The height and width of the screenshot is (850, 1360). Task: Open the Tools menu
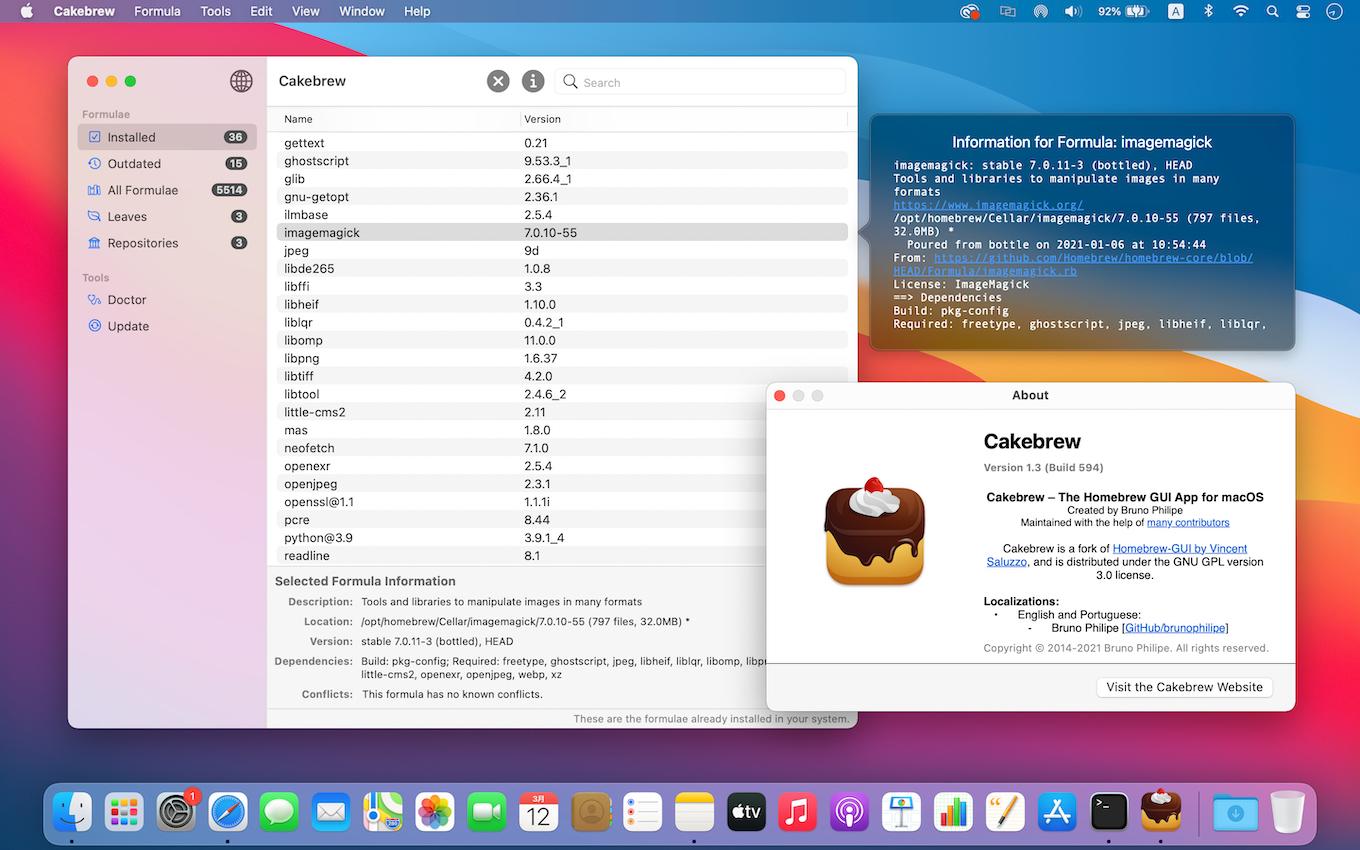pyautogui.click(x=215, y=11)
